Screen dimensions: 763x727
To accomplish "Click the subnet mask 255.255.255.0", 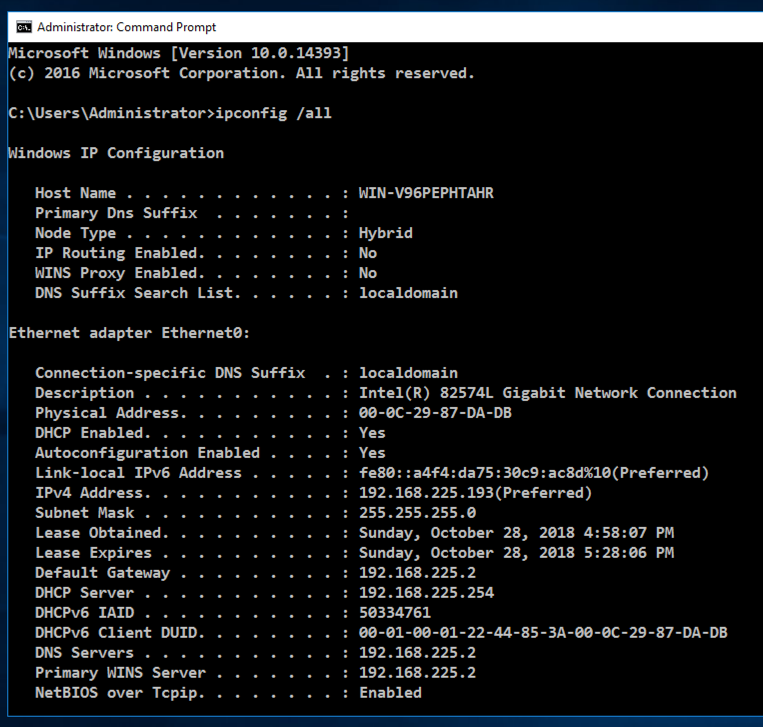I will [x=417, y=513].
